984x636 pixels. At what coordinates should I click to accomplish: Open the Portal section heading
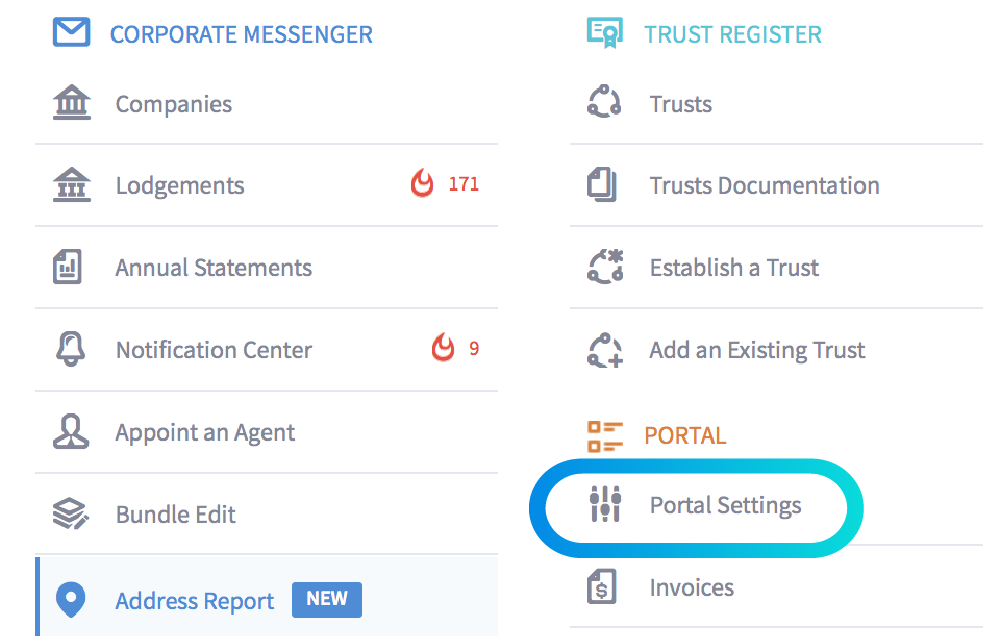(x=685, y=436)
